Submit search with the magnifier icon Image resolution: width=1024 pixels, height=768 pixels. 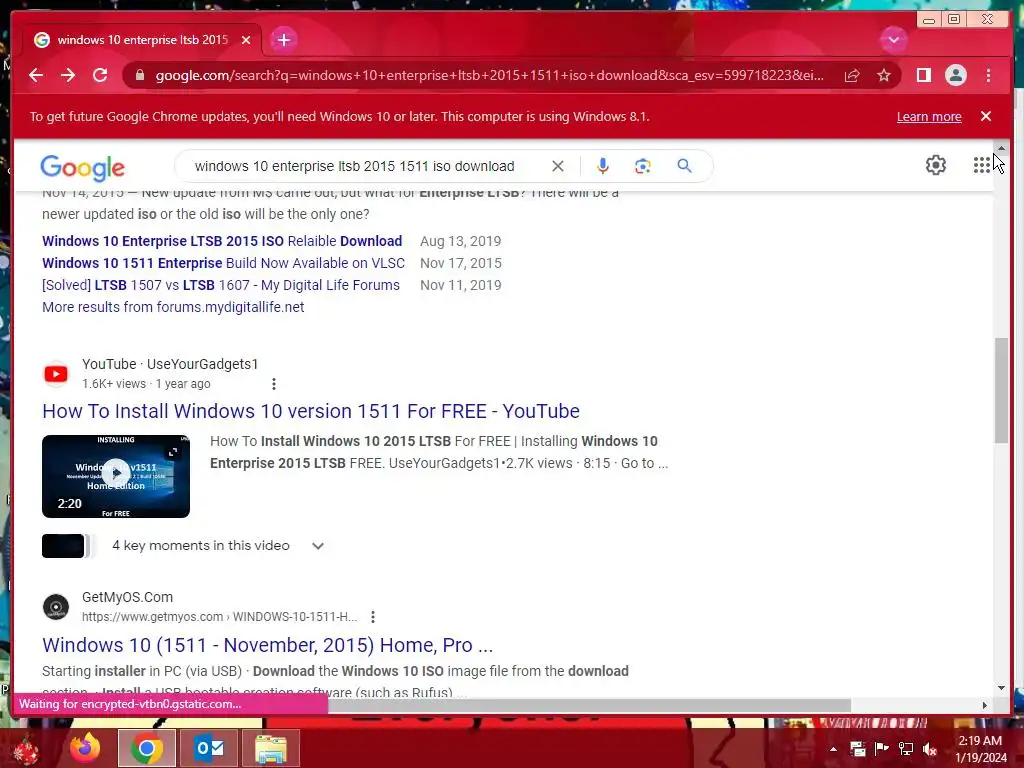[x=684, y=166]
